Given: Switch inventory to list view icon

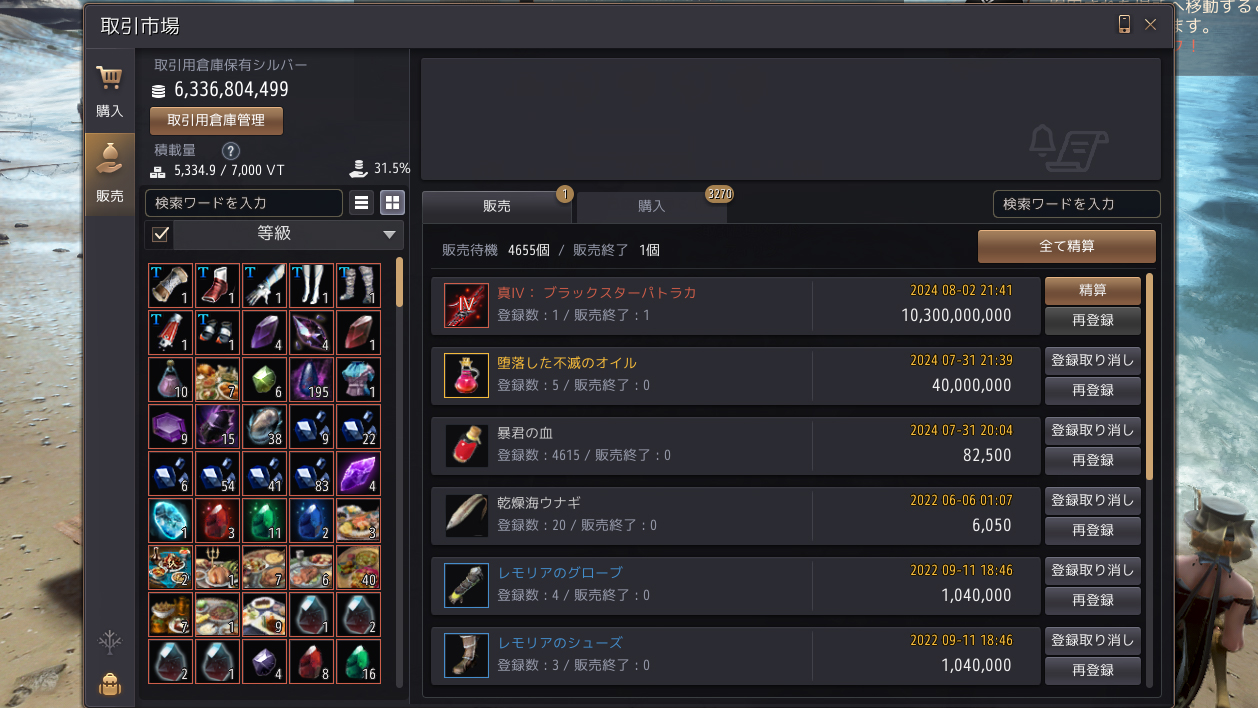Looking at the screenshot, I should coord(362,203).
